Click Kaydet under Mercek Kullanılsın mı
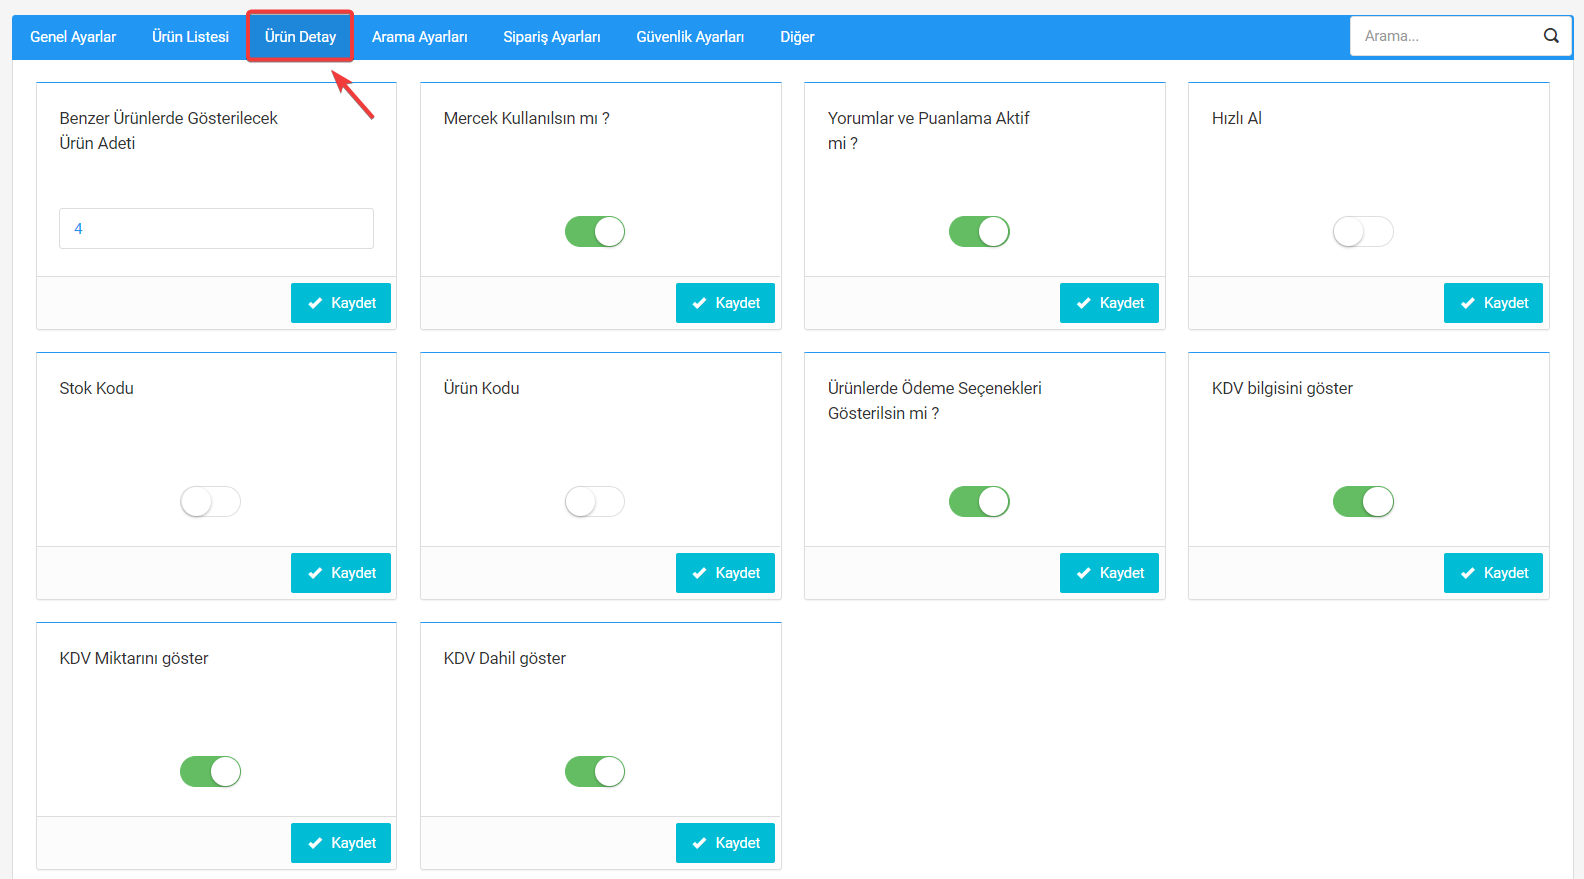The image size is (1584, 879). (725, 303)
